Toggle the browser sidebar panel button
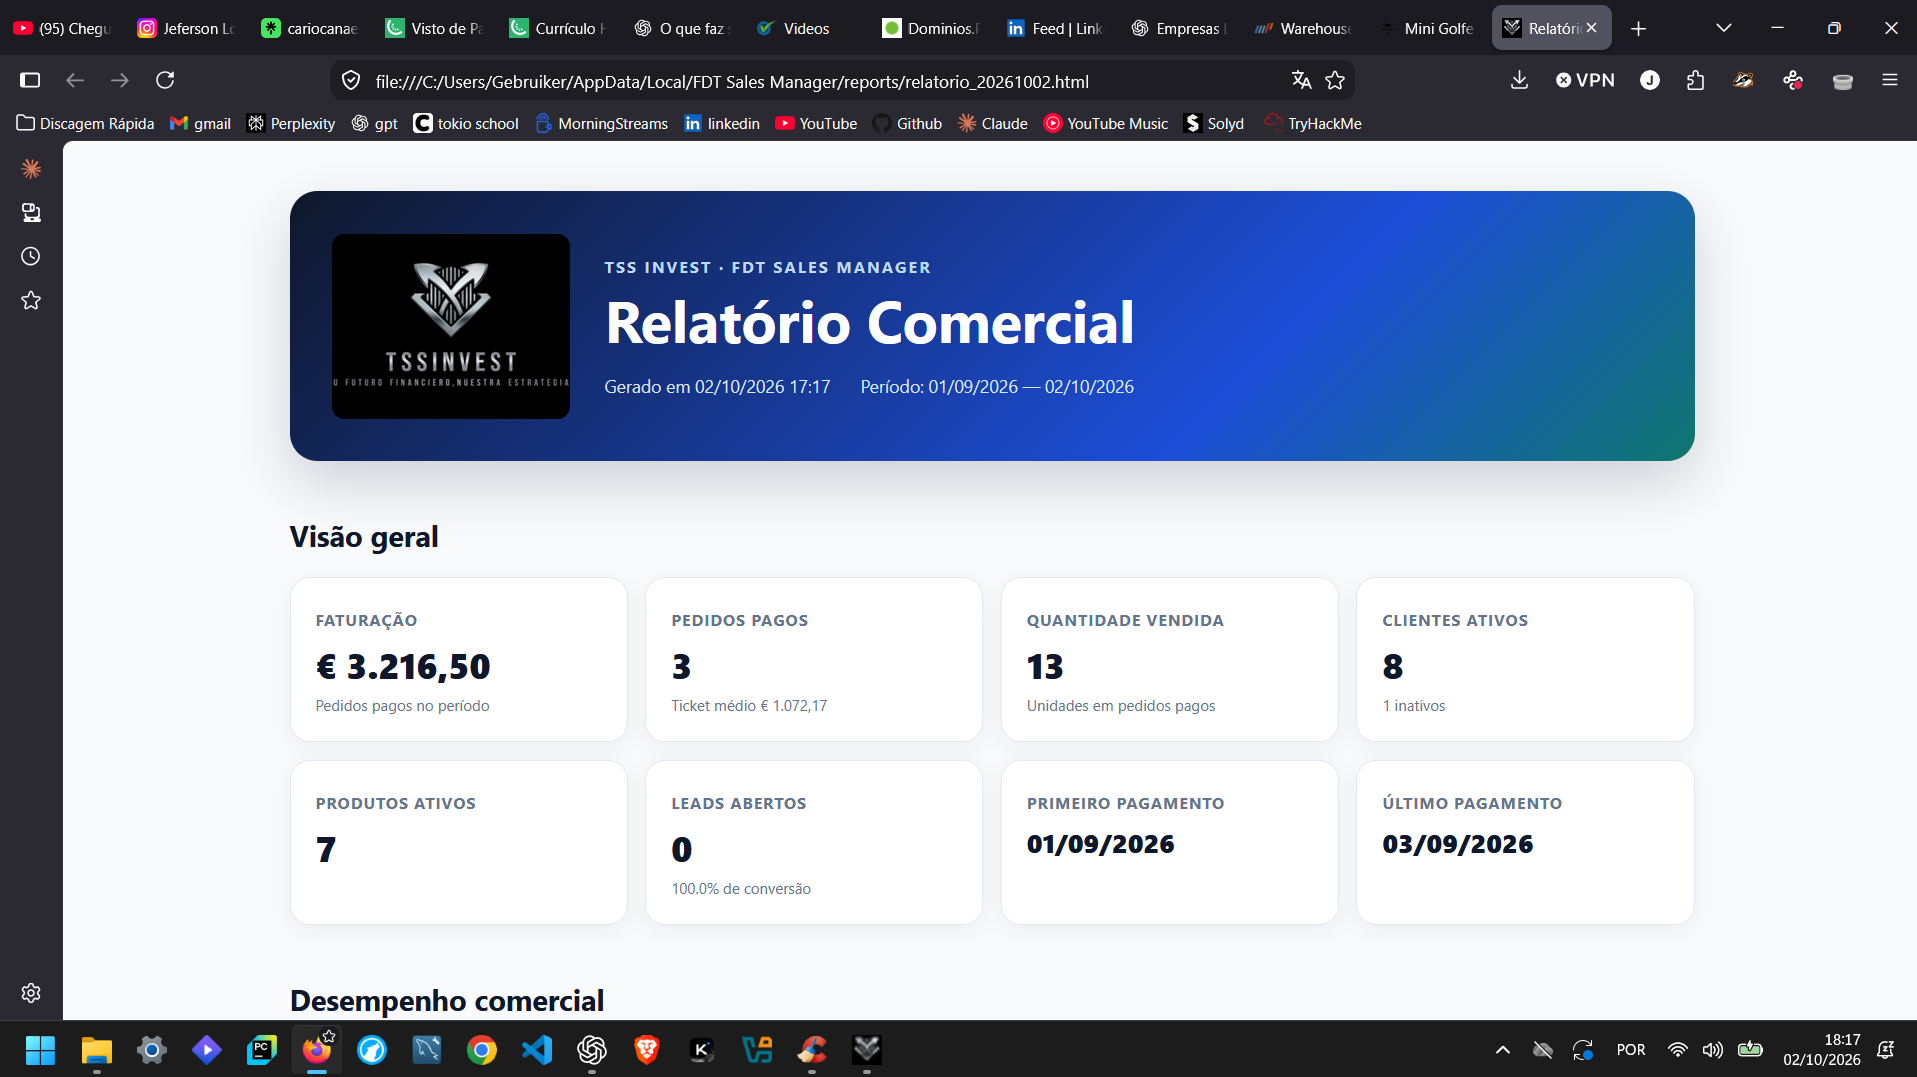Viewport: 1917px width, 1077px height. coord(30,80)
